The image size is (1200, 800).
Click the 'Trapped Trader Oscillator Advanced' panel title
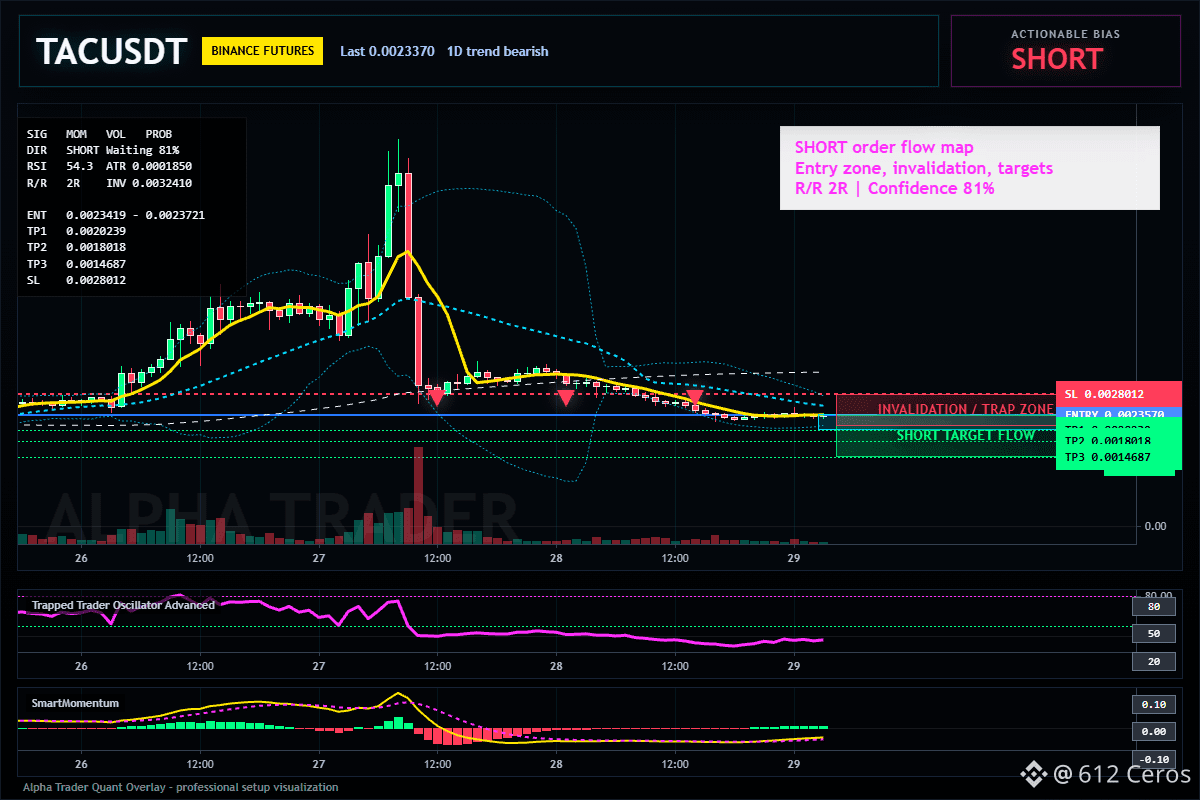[x=123, y=605]
